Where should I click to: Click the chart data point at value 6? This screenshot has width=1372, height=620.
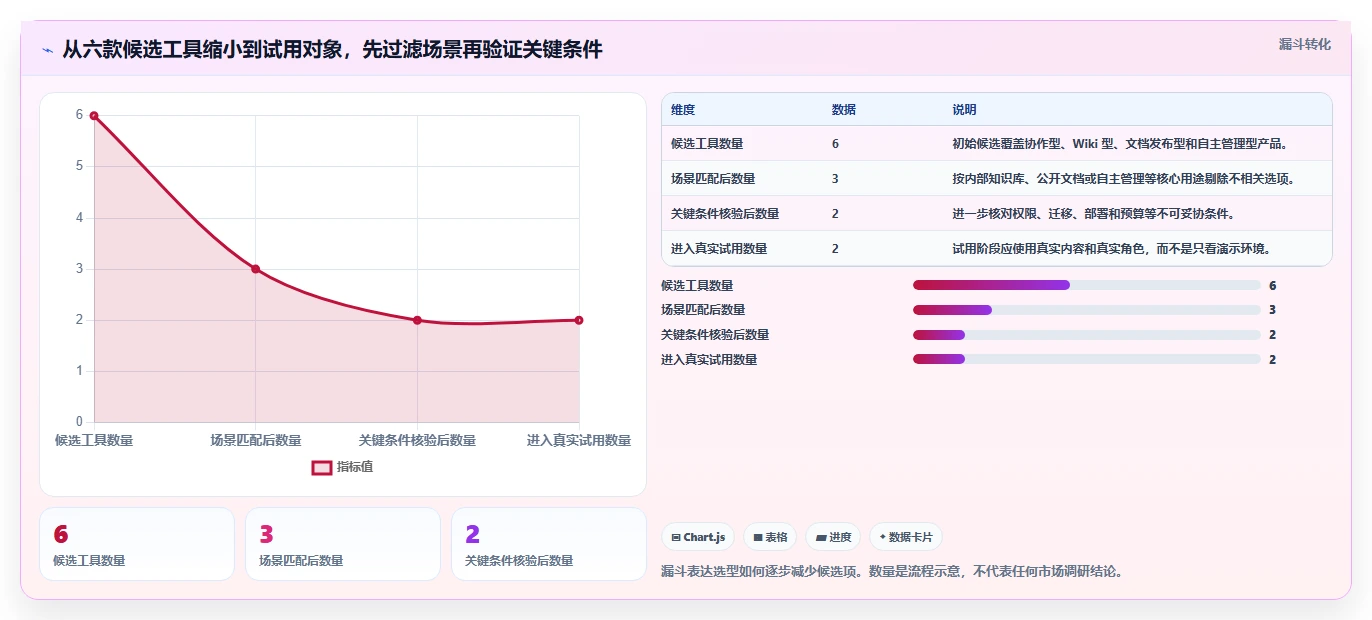pyautogui.click(x=94, y=116)
